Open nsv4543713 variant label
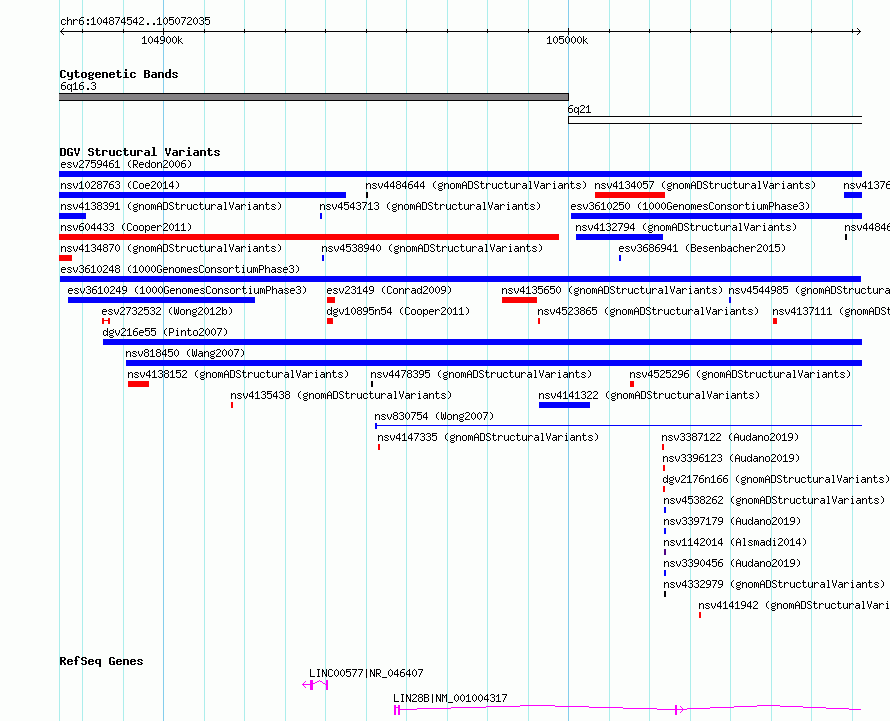Screen dimensions: 890x721 (x=430, y=206)
